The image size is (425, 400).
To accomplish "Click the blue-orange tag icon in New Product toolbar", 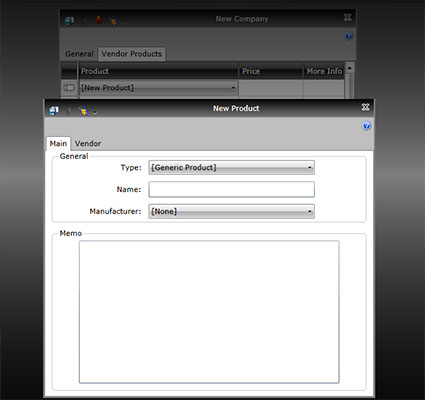I will tap(83, 111).
